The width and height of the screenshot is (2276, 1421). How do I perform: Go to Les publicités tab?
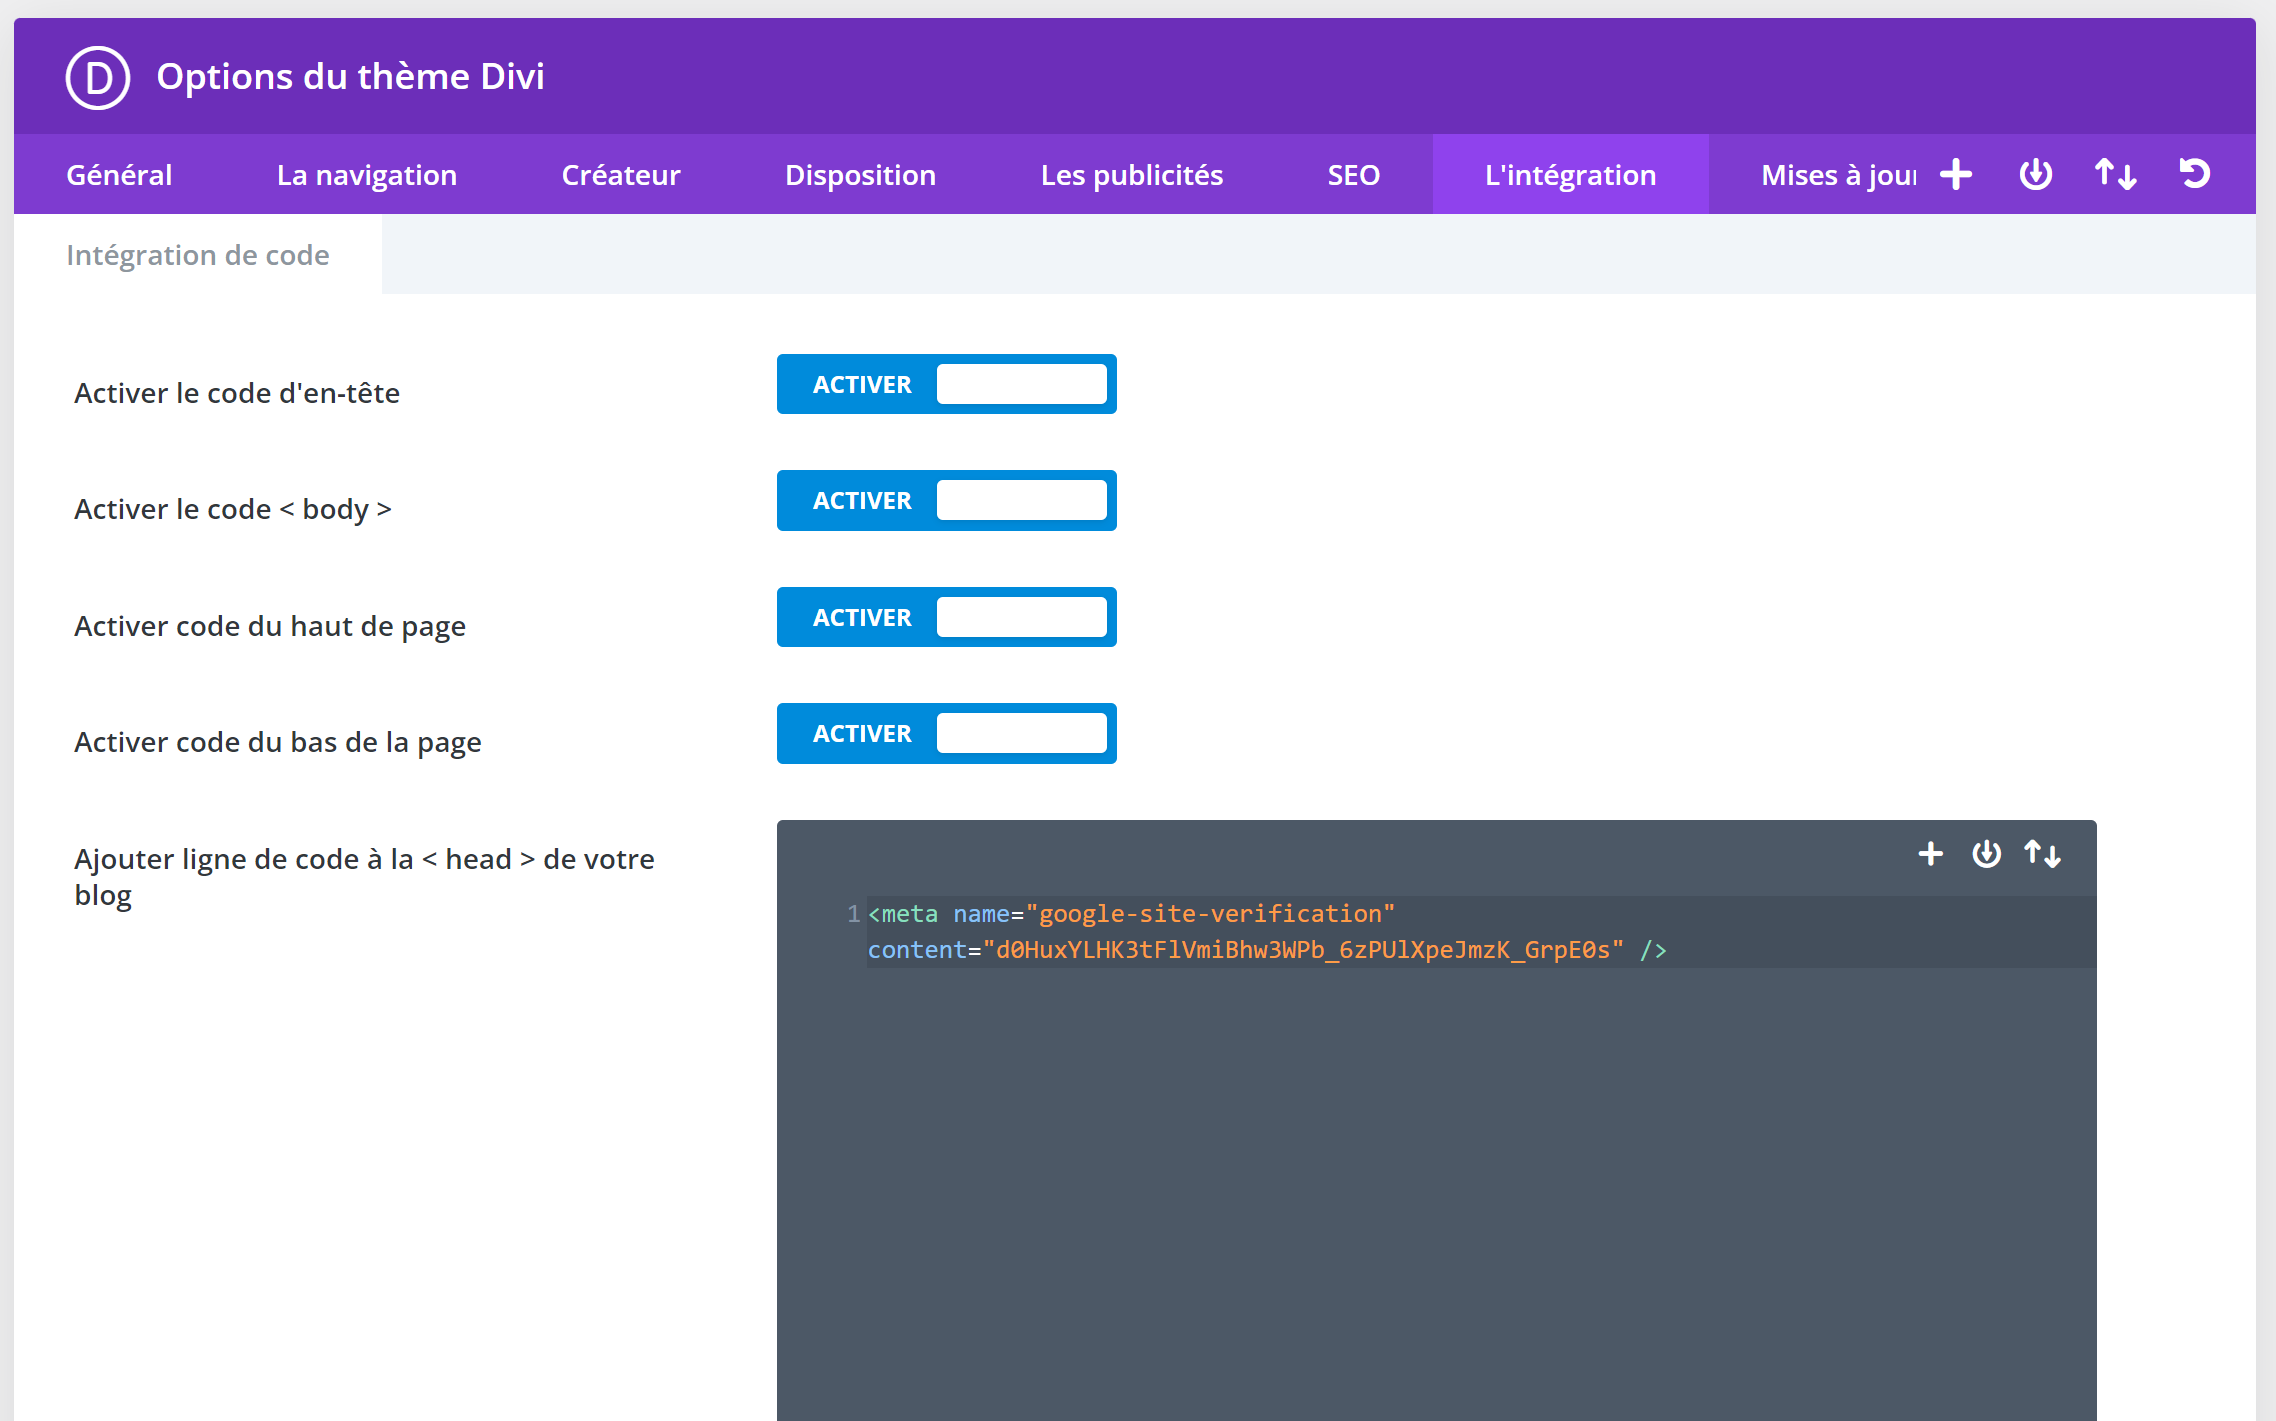coord(1132,175)
